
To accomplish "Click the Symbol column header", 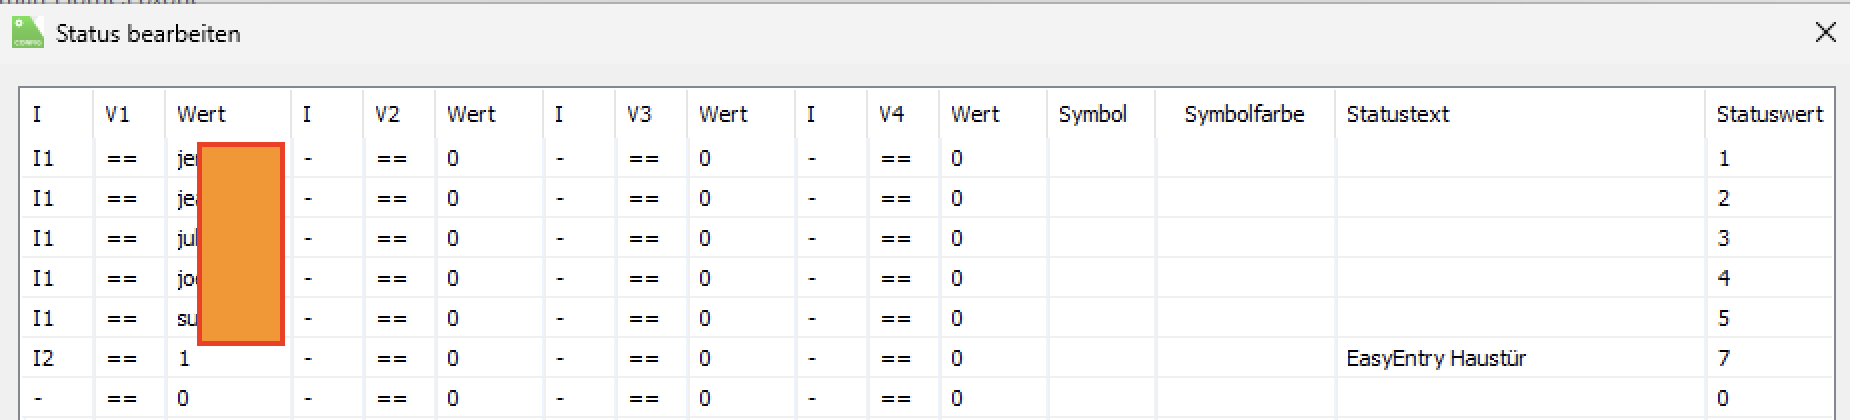I will click(x=1092, y=115).
